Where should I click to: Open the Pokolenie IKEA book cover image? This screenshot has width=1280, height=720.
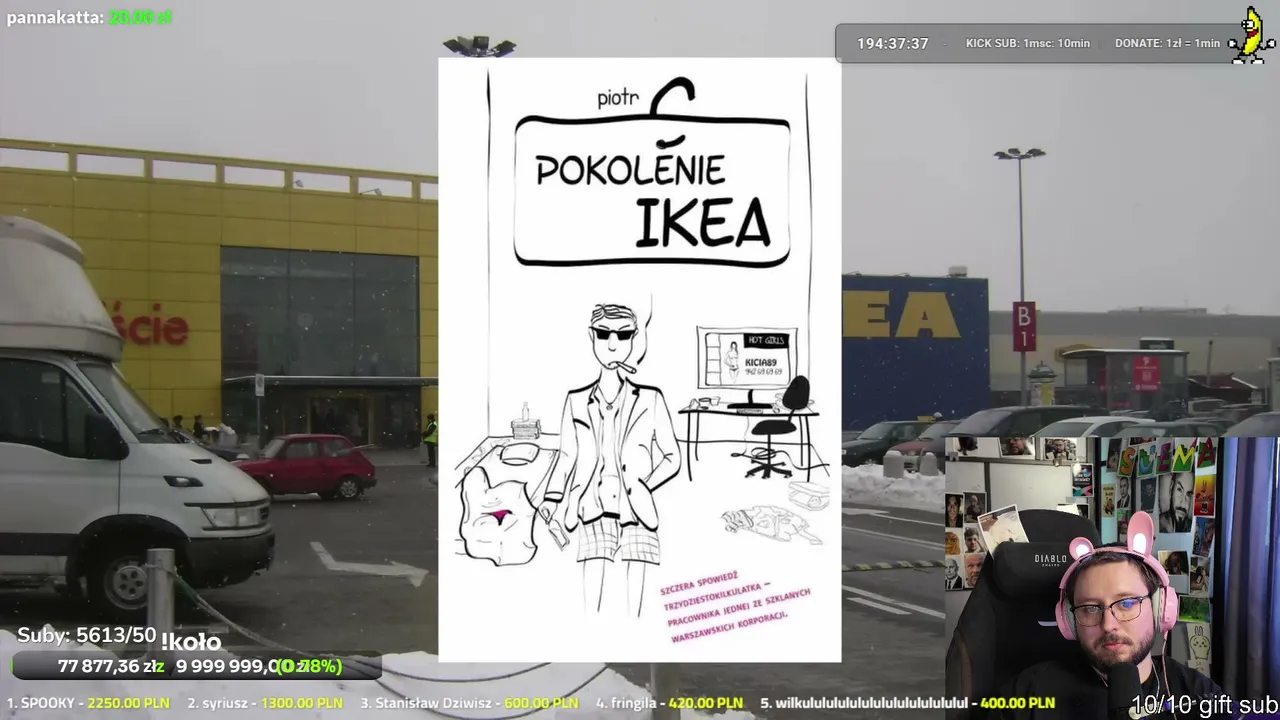pyautogui.click(x=640, y=360)
